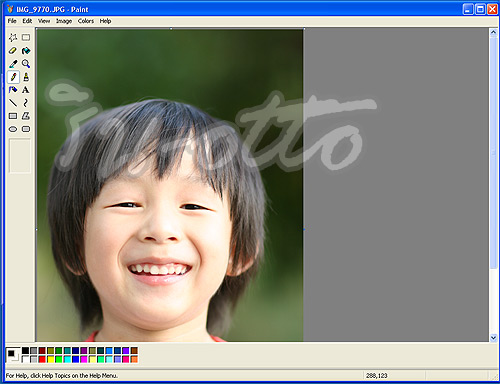Open the Image menu
Image resolution: width=500 pixels, height=384 pixels.
[x=64, y=21]
